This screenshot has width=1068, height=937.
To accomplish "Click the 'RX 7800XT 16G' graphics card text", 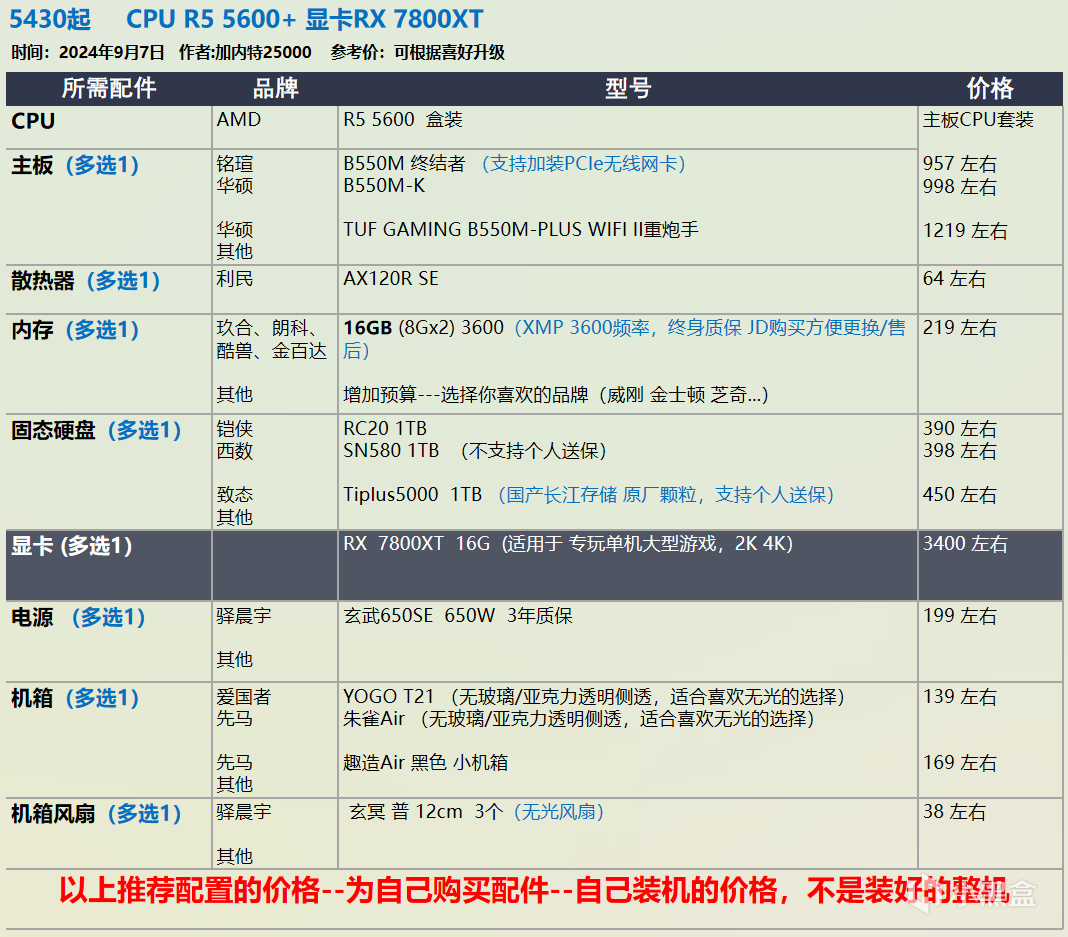I will pyautogui.click(x=417, y=543).
